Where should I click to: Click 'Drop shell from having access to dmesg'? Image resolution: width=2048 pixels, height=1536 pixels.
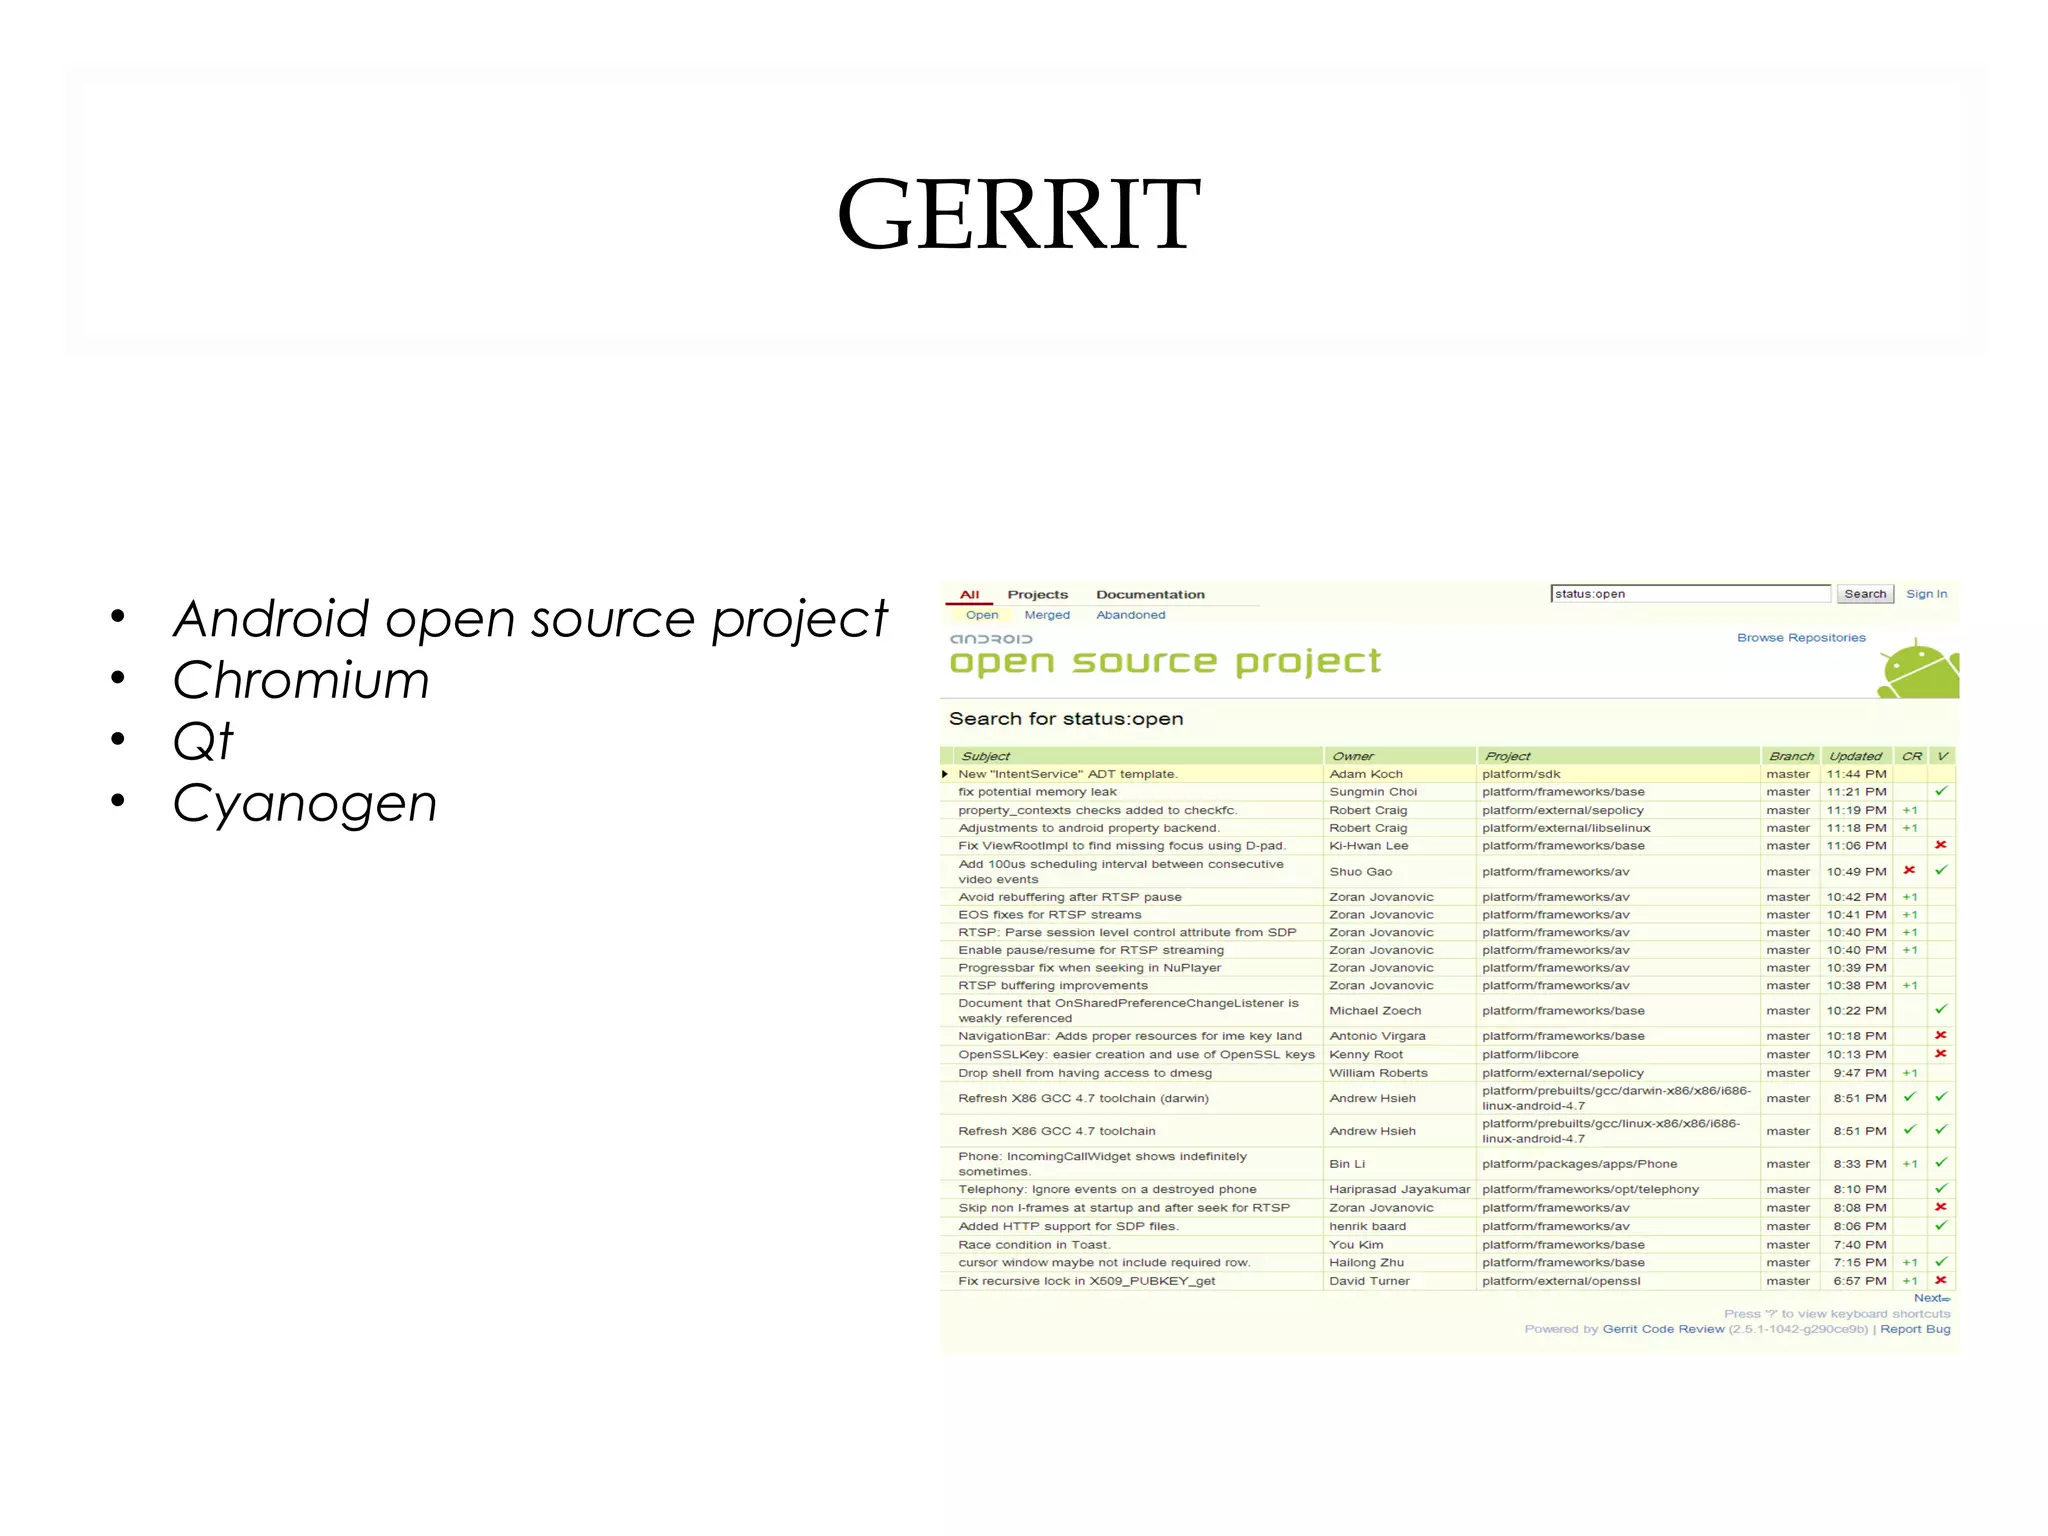1085,1073
